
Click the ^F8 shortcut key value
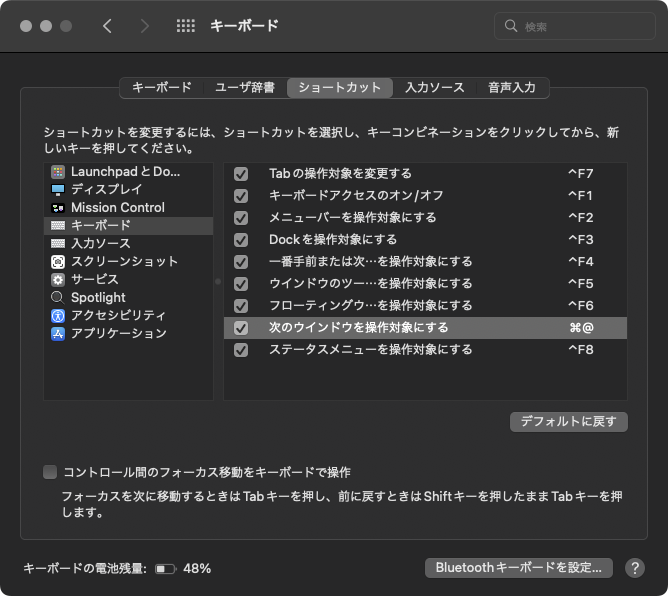point(581,350)
